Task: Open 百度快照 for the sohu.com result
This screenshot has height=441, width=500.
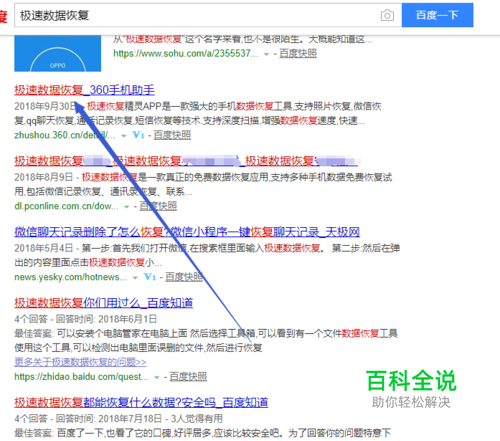Action: [298, 53]
